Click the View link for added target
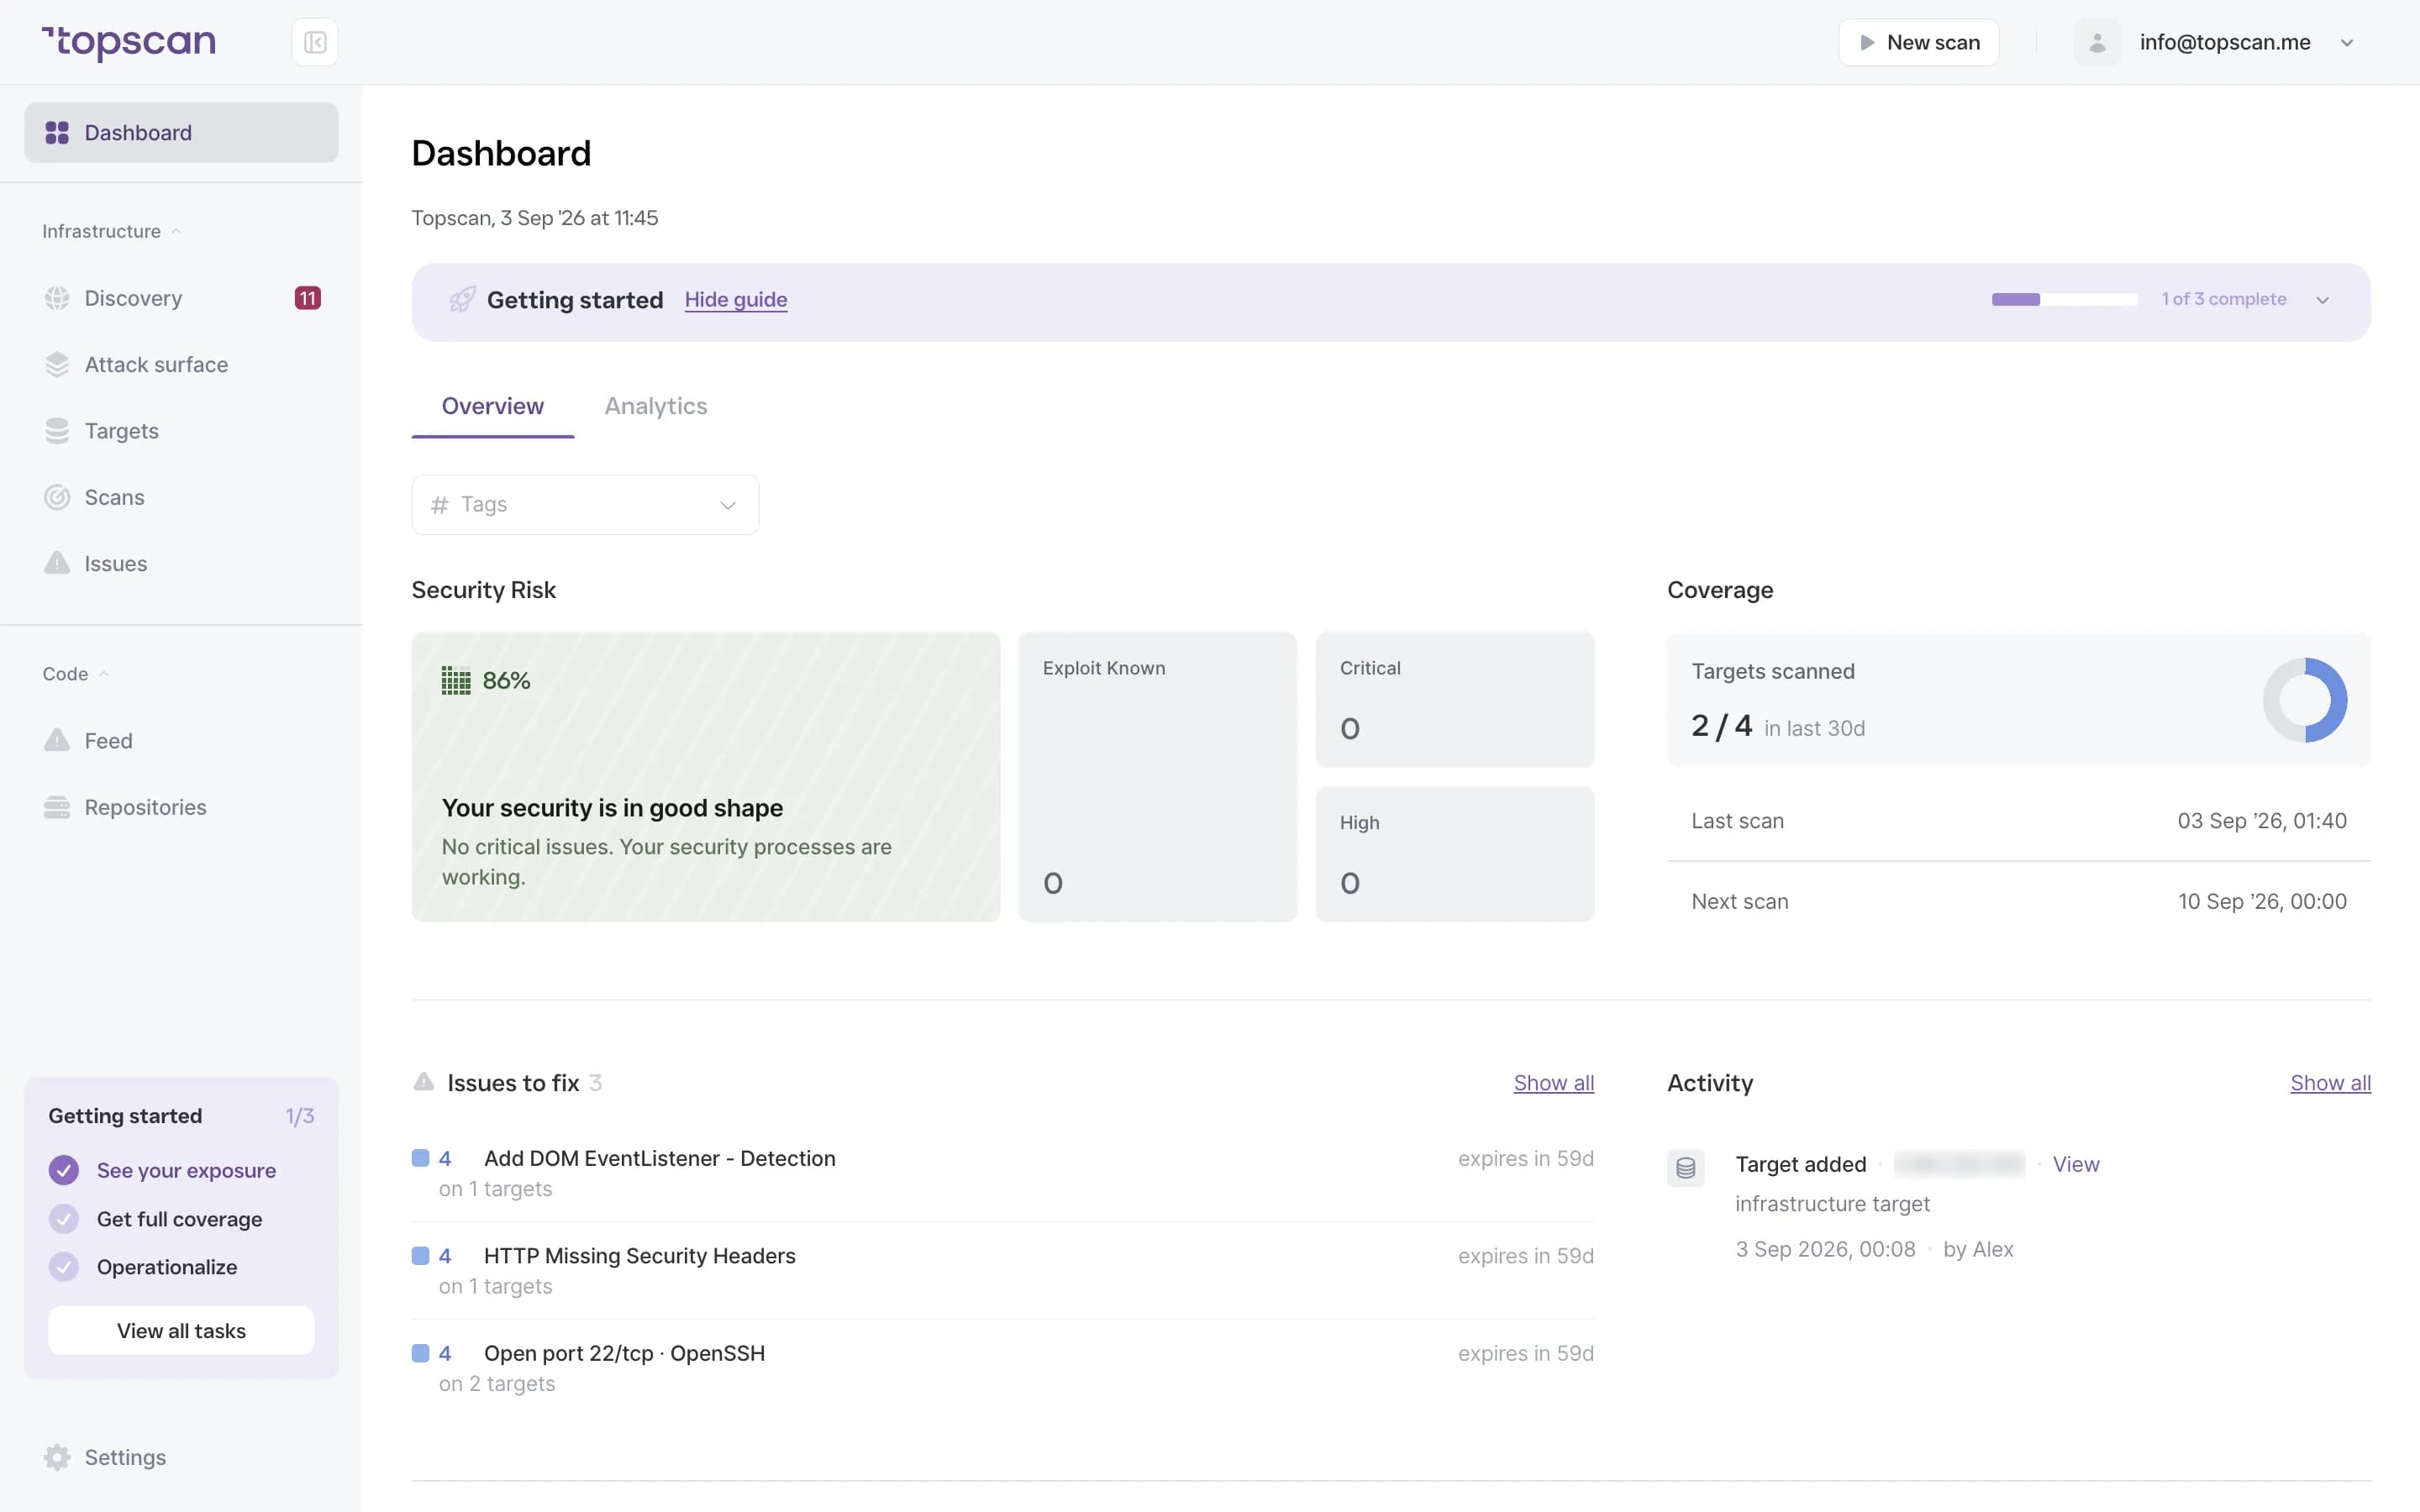2420x1512 pixels. pos(2076,1164)
